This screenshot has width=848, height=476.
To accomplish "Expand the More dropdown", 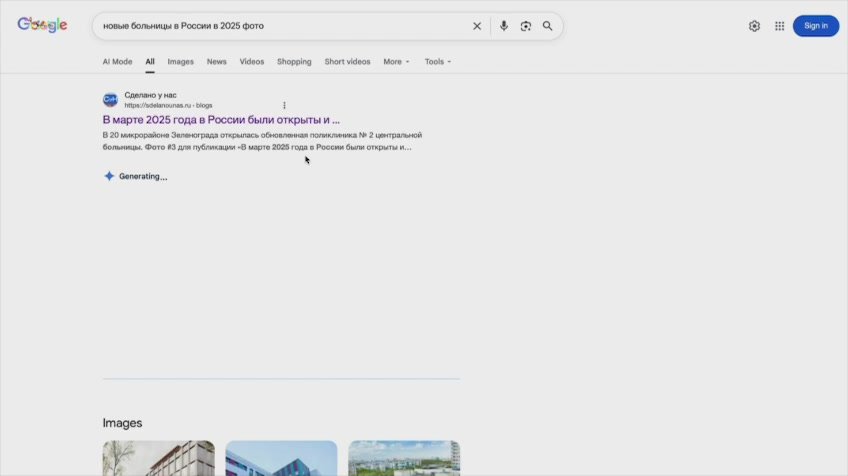I will tap(396, 62).
